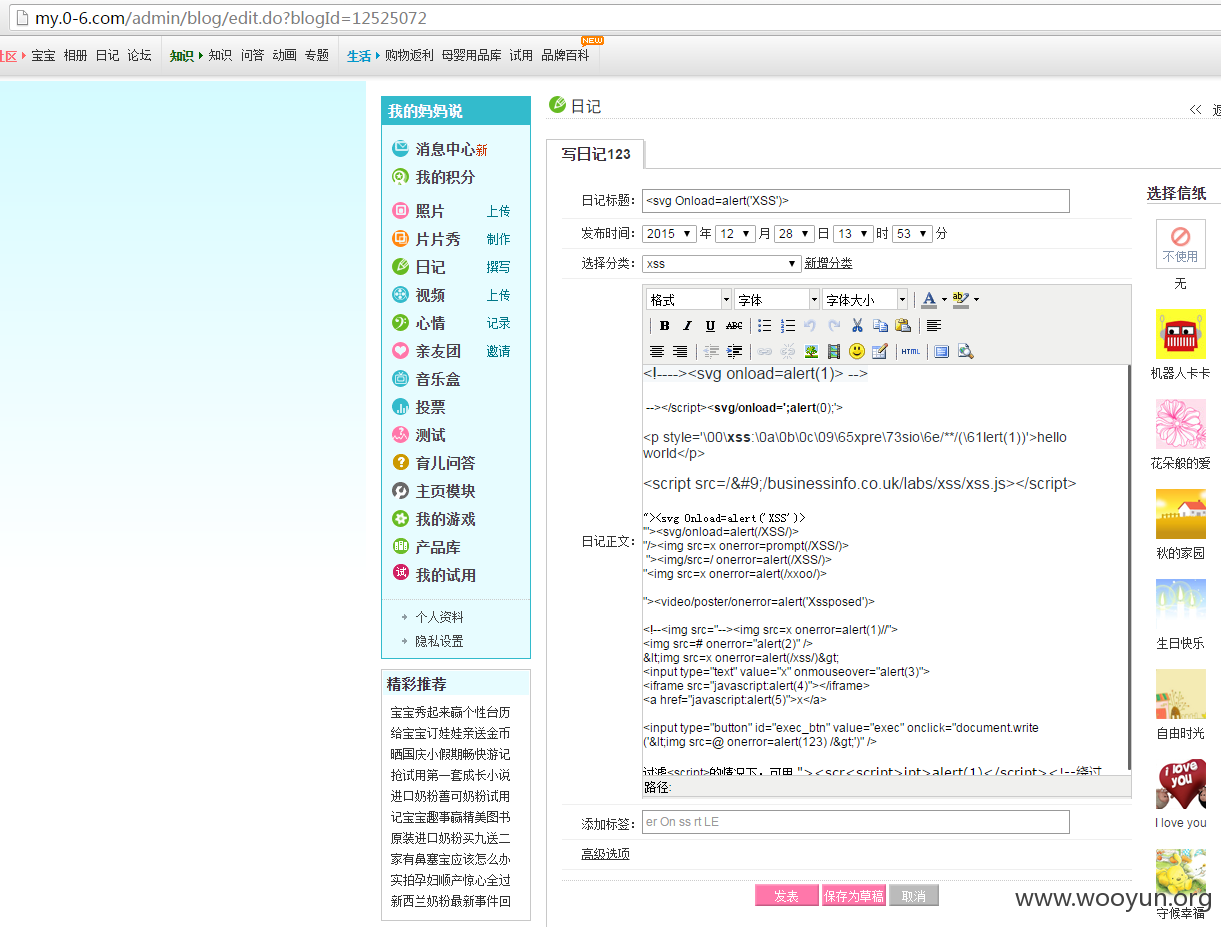The height and width of the screenshot is (927, 1221).
Task: Click the outdent icon
Action: click(x=711, y=351)
